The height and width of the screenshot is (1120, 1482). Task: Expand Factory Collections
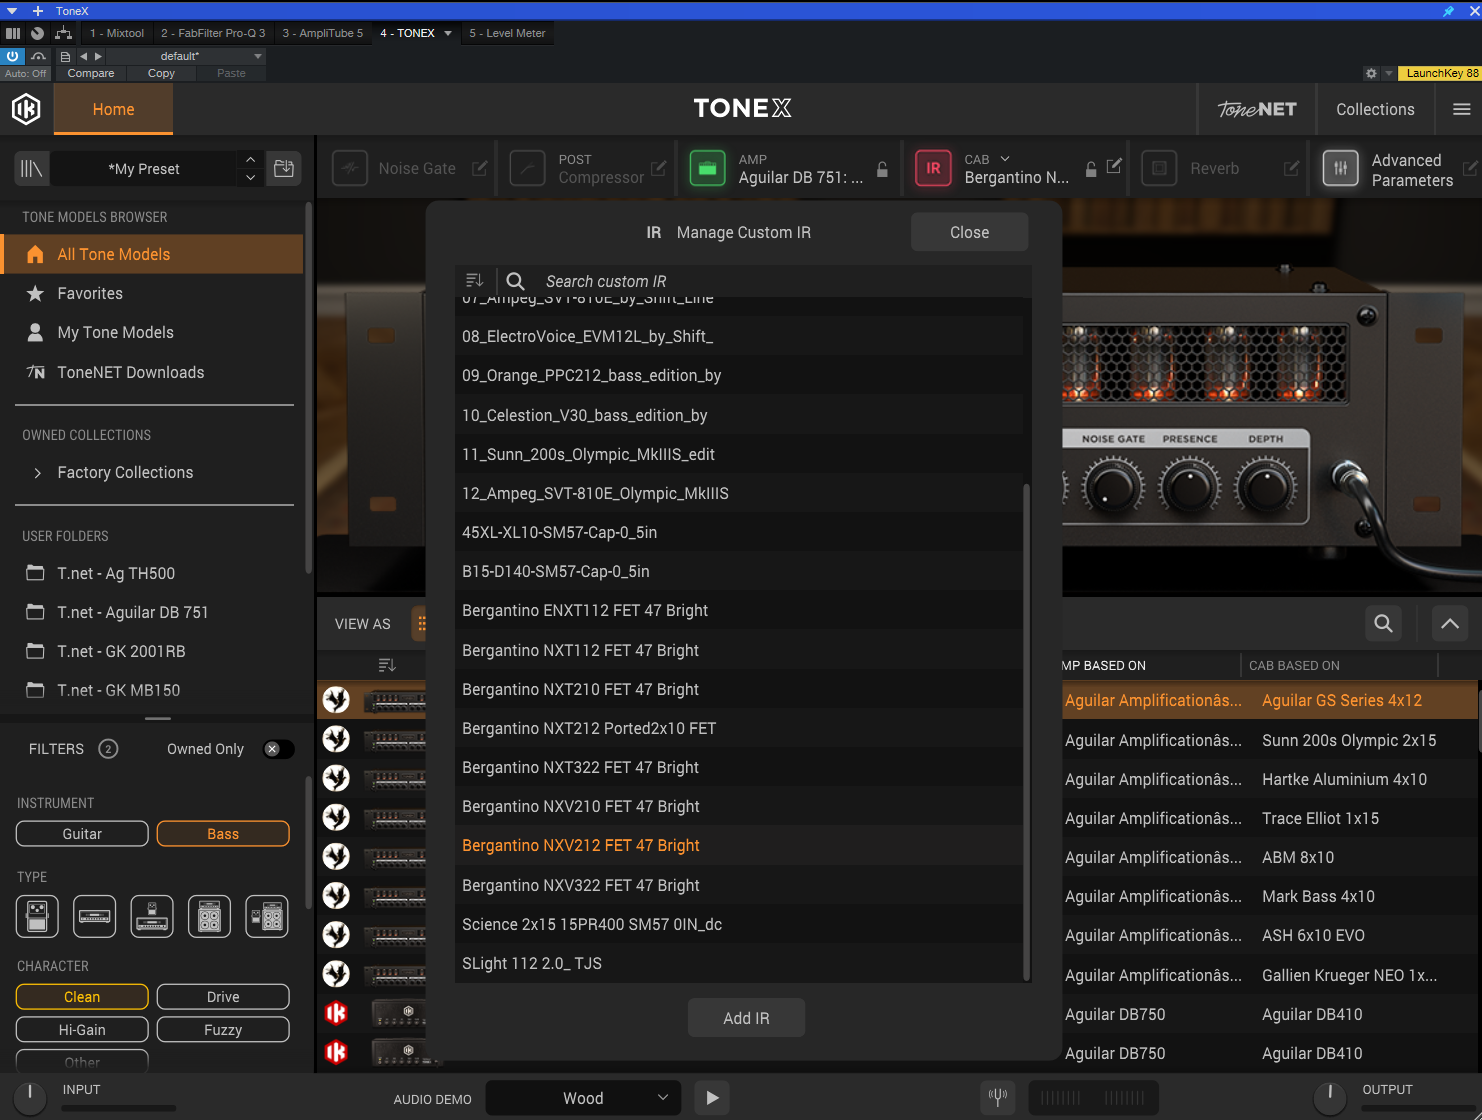(x=38, y=473)
